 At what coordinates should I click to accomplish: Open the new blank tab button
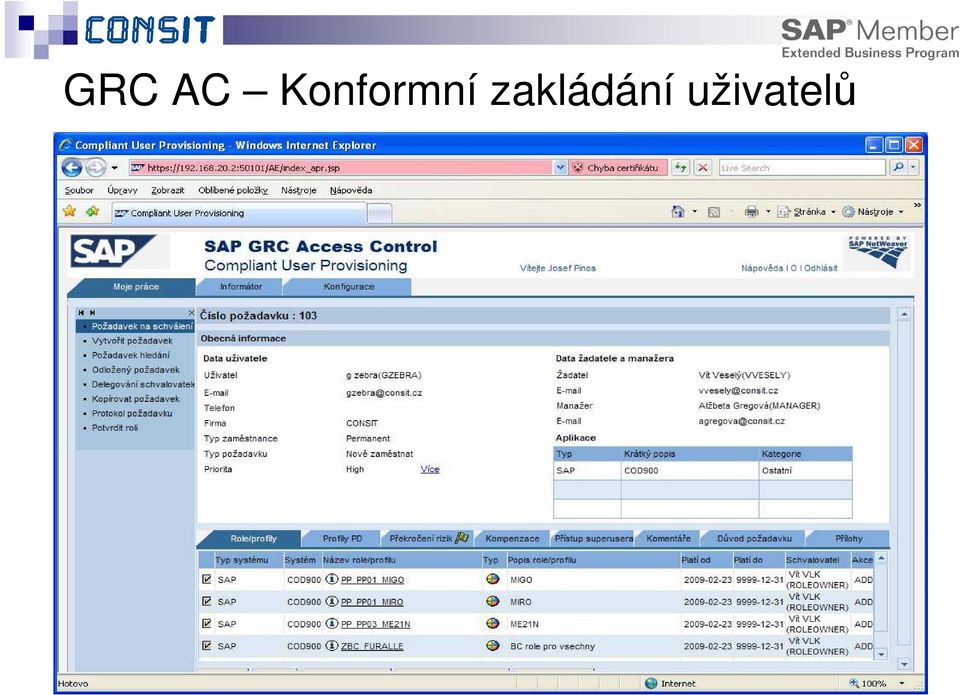tap(380, 213)
